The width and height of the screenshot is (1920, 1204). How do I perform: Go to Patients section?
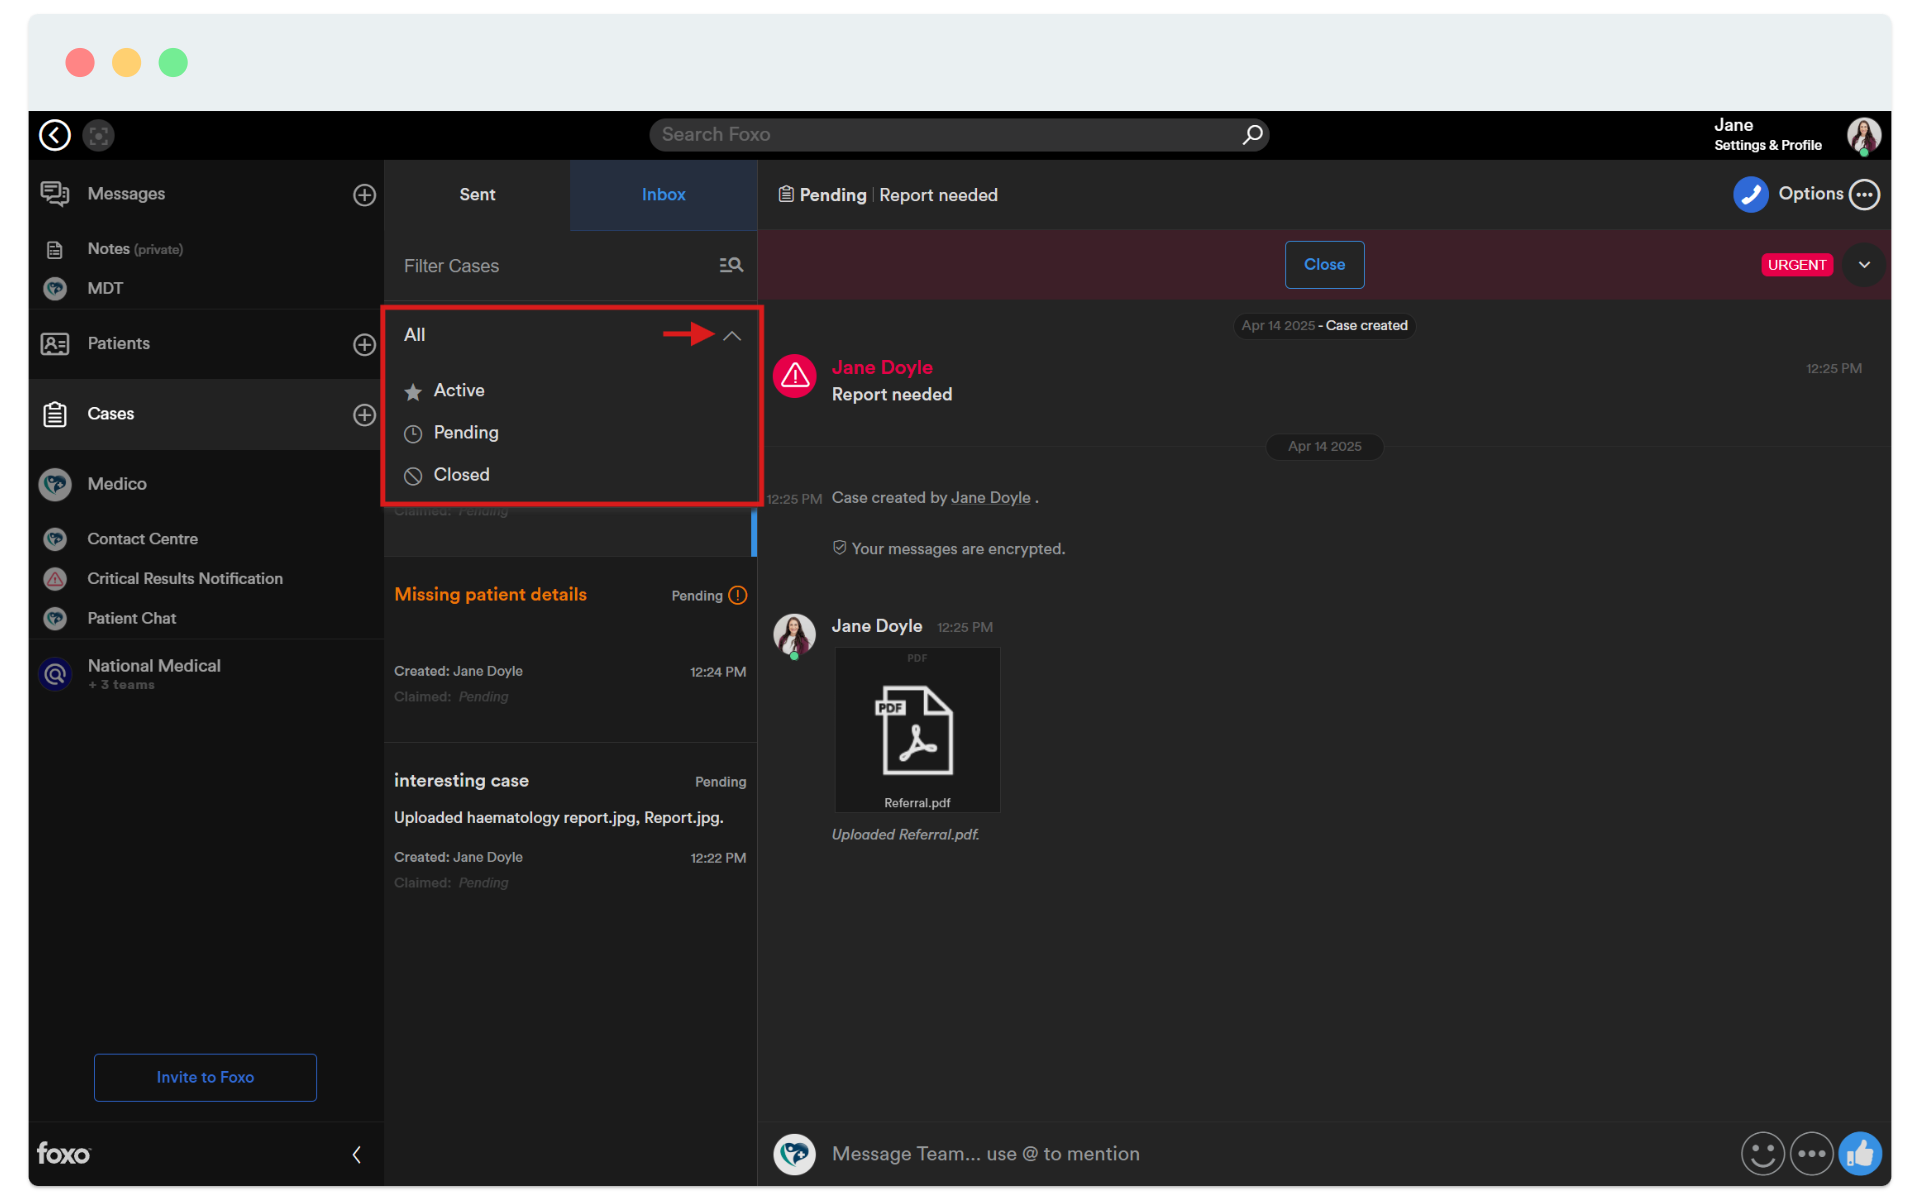coord(118,344)
